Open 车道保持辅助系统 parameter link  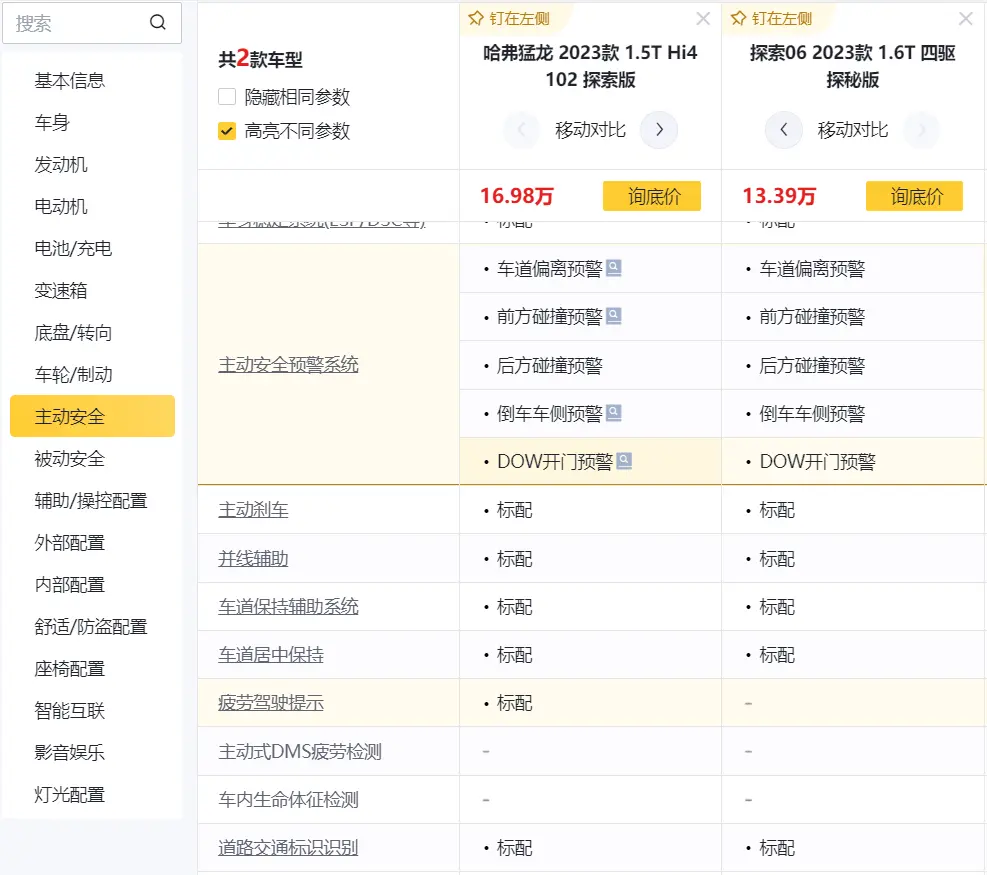coord(288,606)
